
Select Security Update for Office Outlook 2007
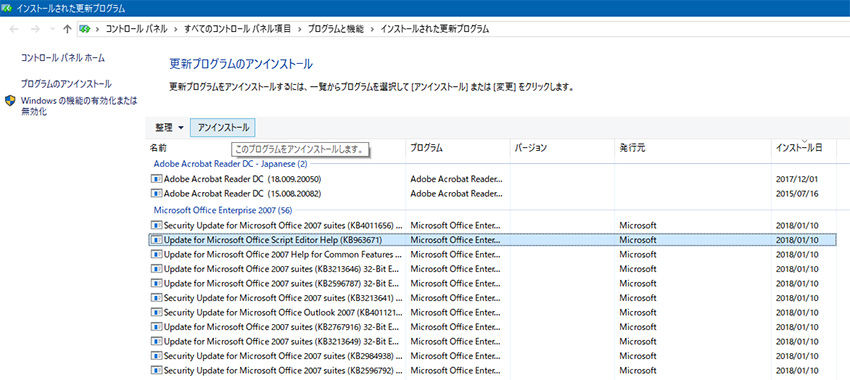tap(492, 313)
